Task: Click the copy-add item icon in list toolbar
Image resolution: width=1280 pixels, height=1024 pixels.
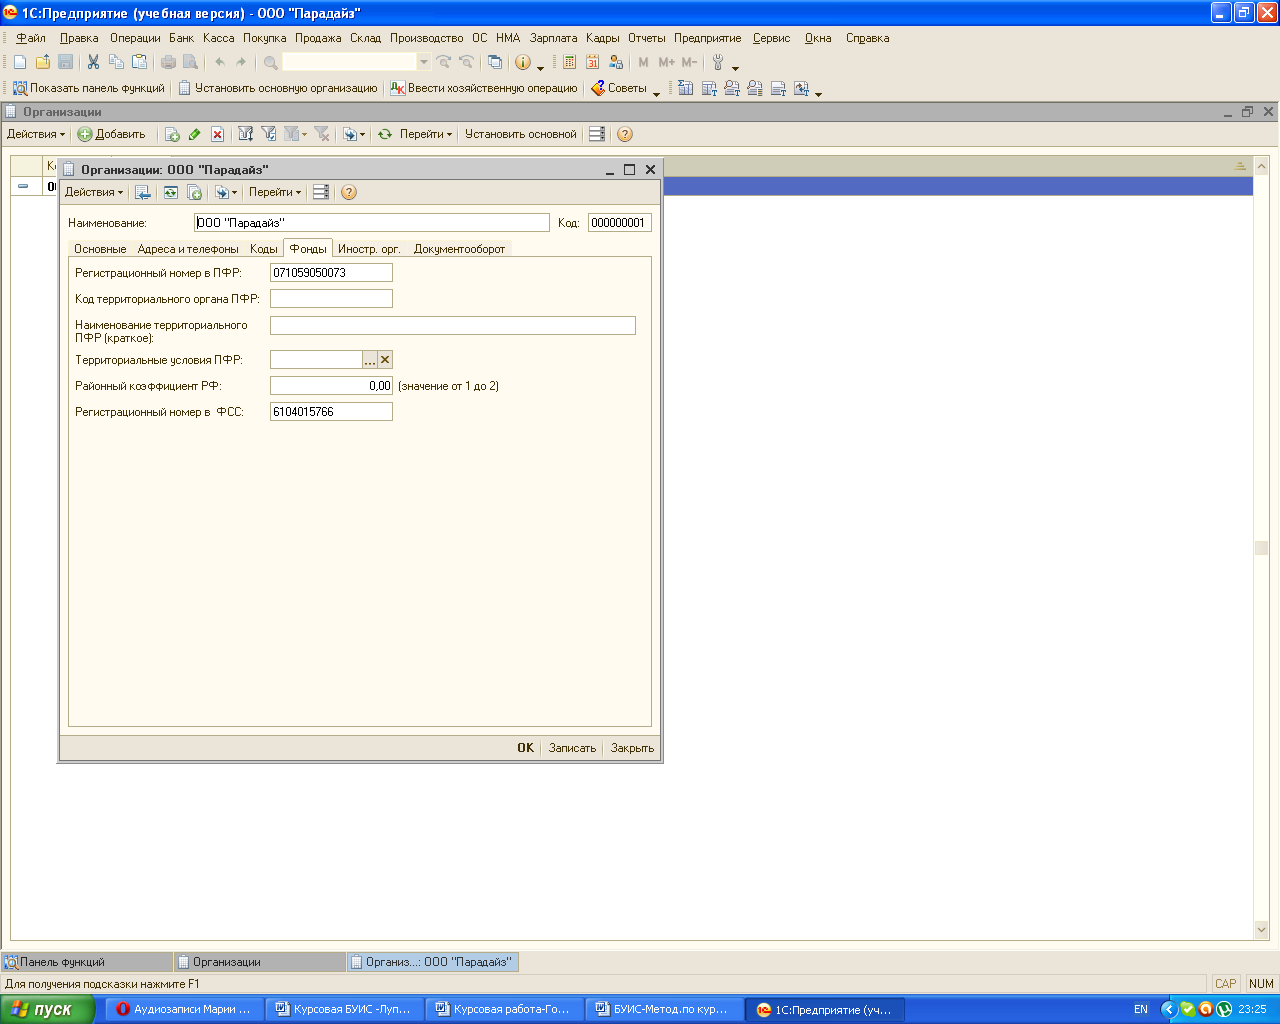Action: coord(171,134)
